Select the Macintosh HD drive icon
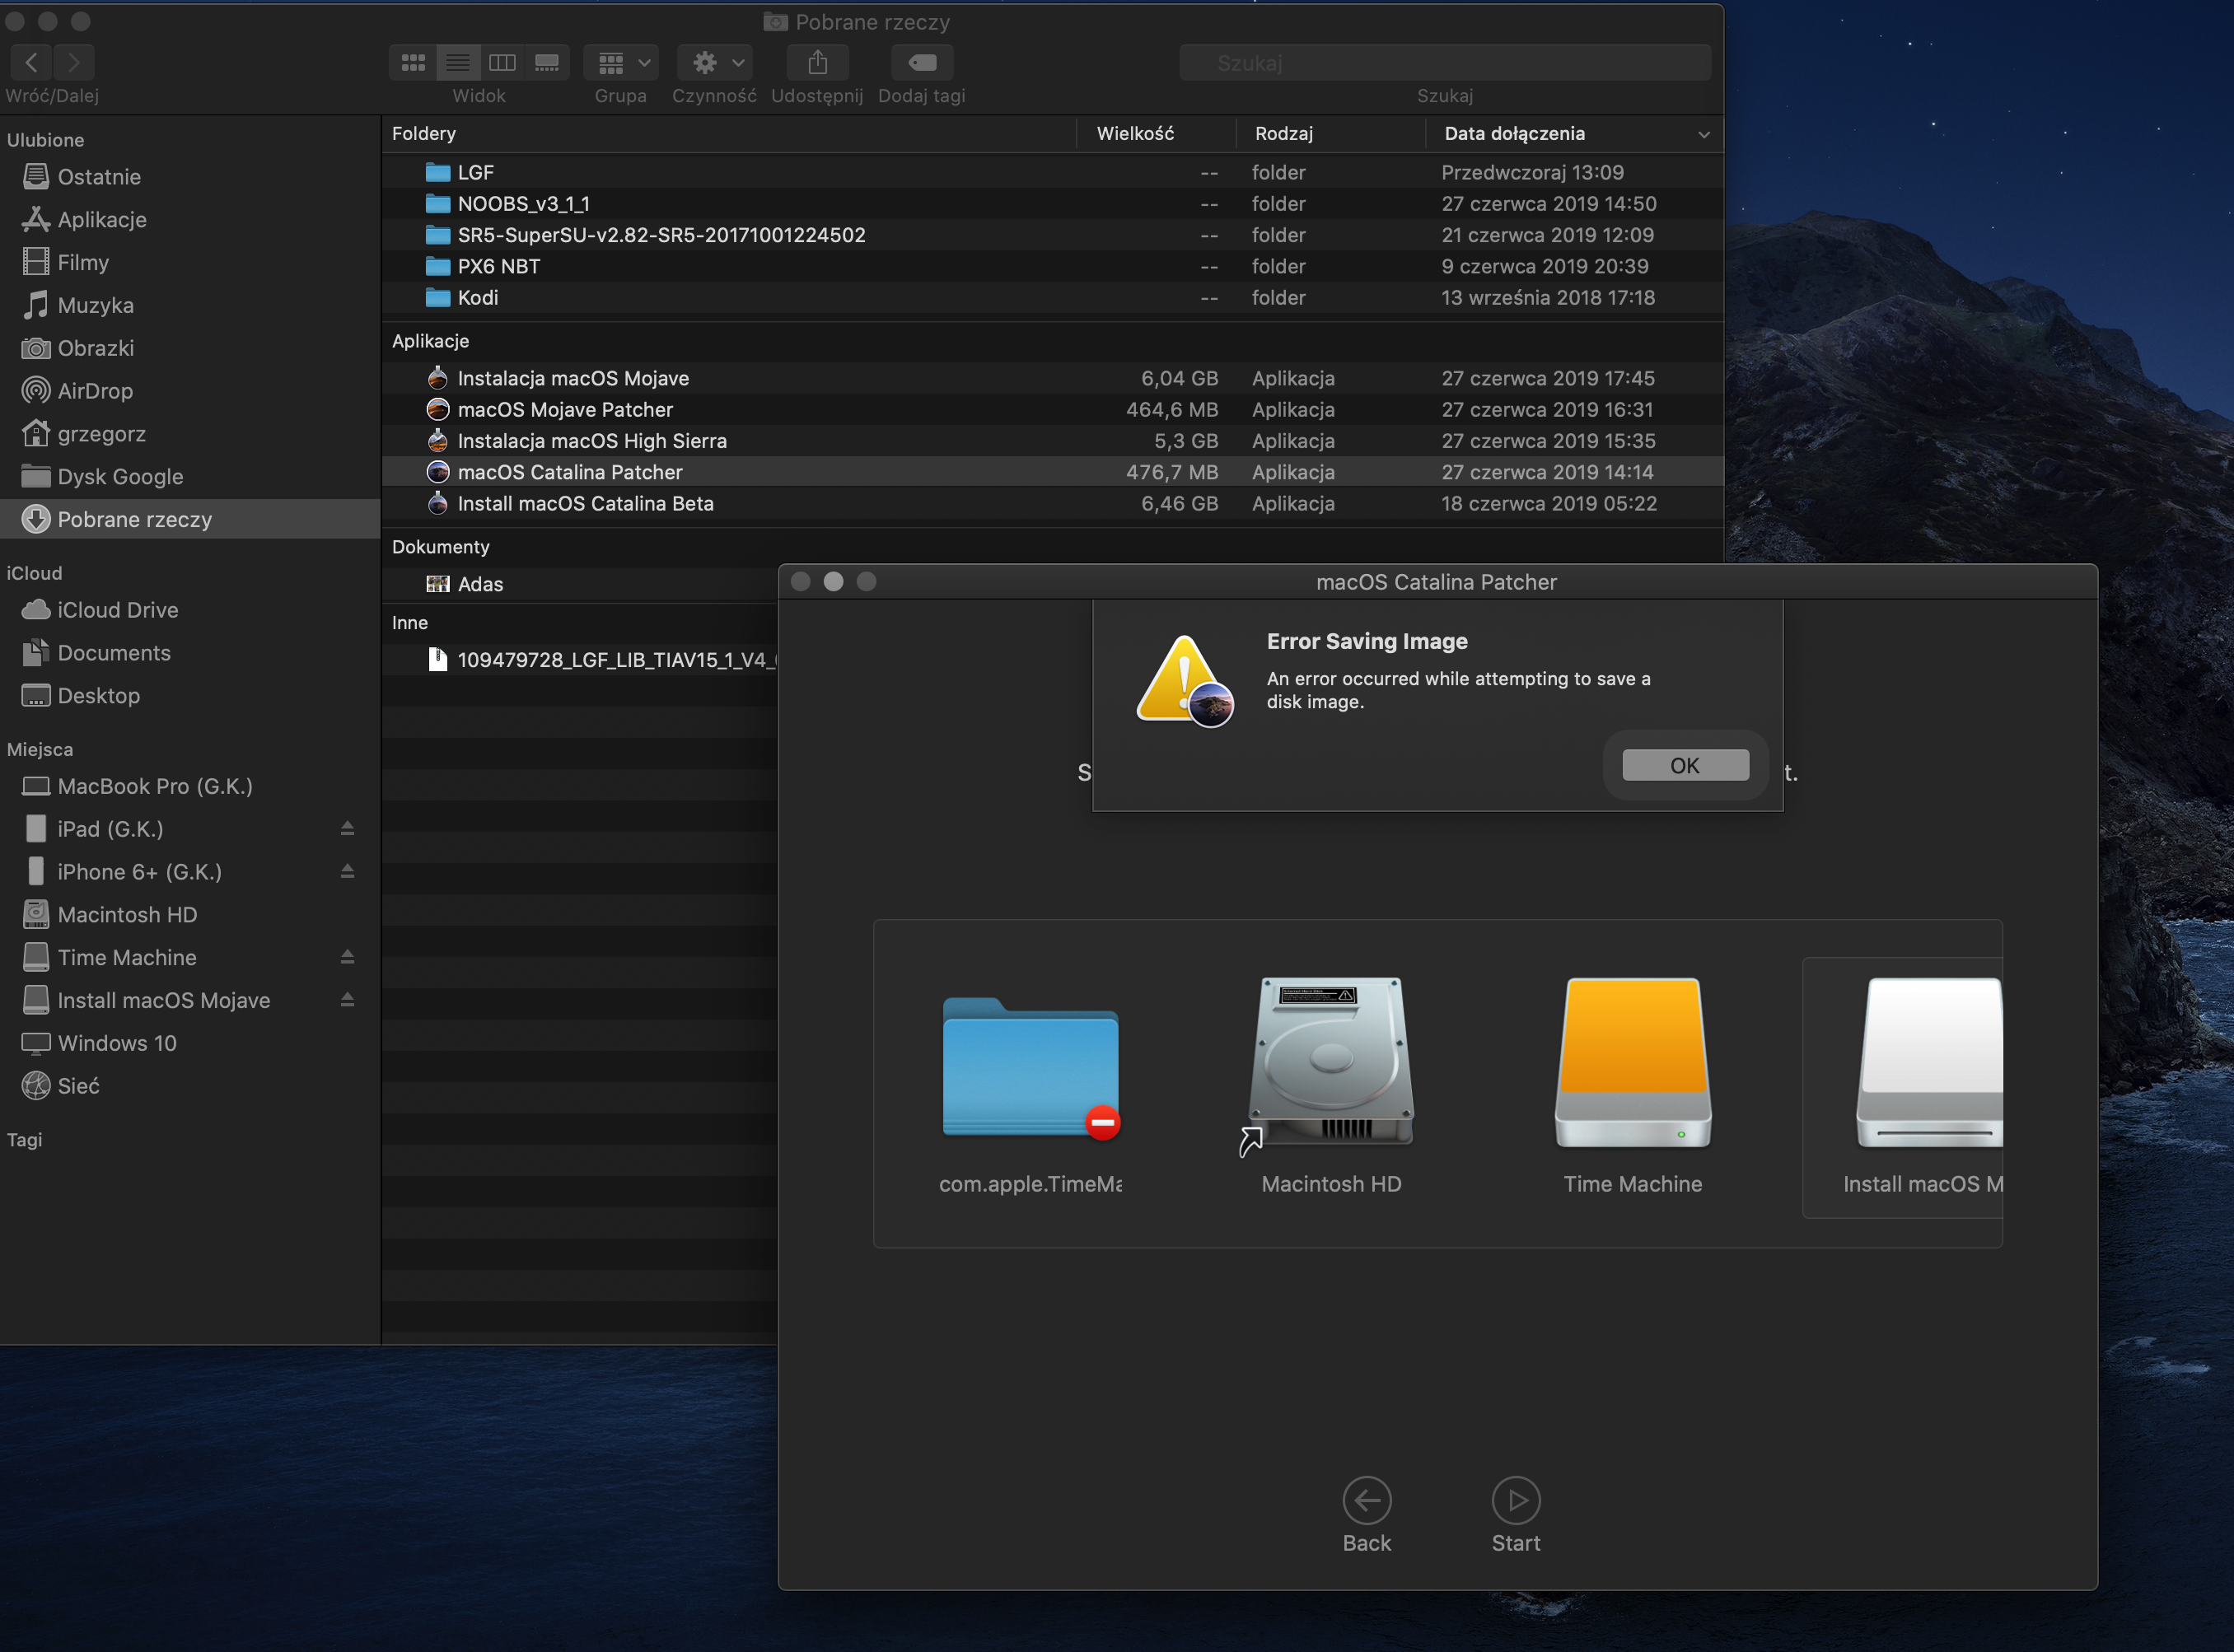Viewport: 2234px width, 1652px height. click(x=1330, y=1063)
